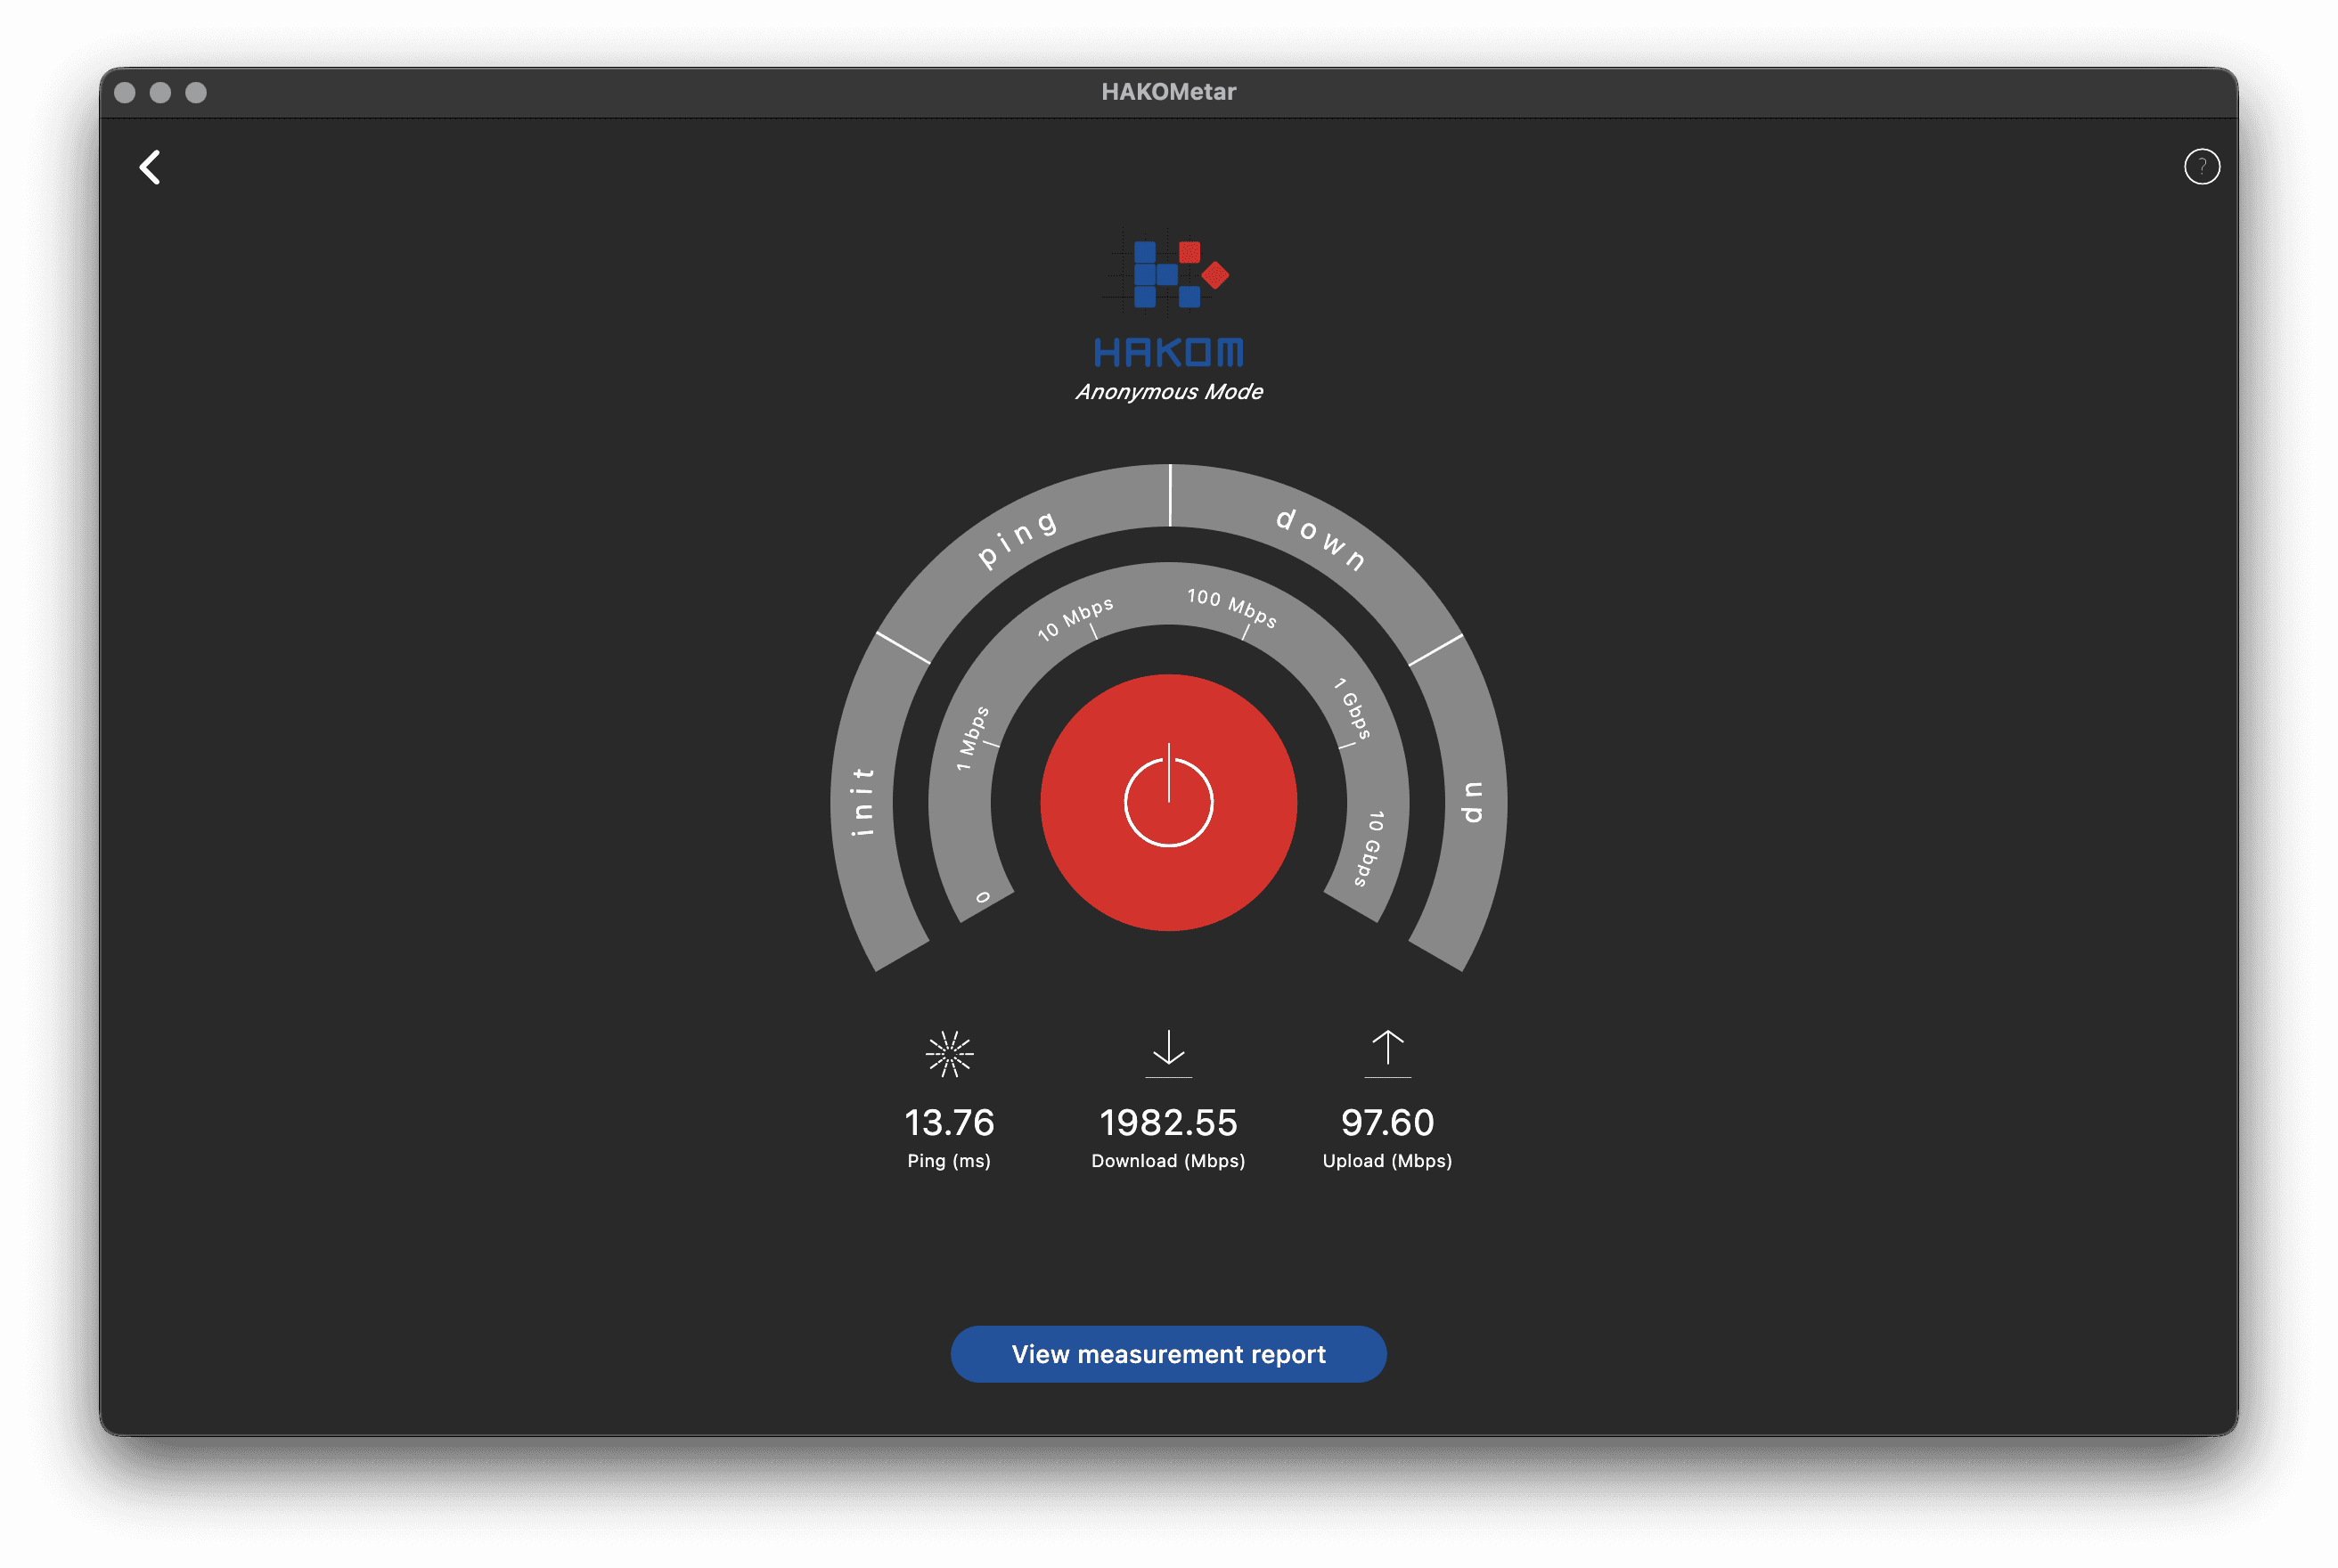Click the back arrow icon

pyautogui.click(x=150, y=167)
